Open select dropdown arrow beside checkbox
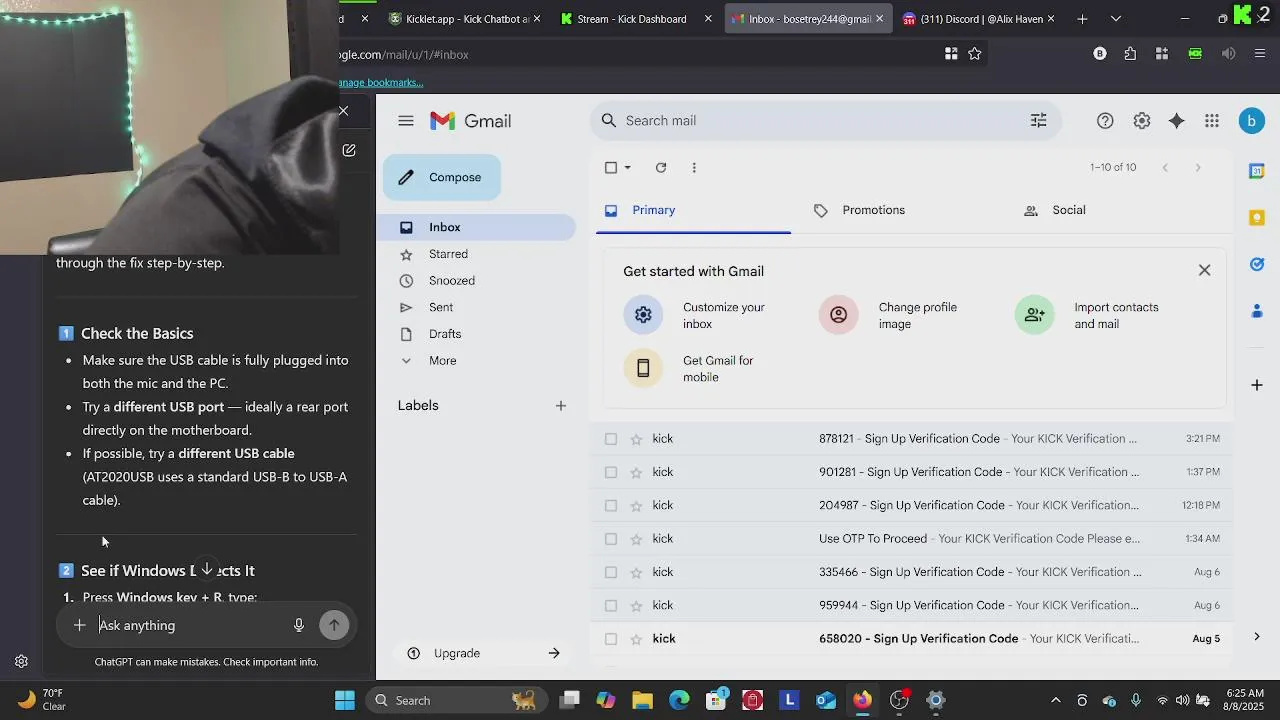1280x720 pixels. pos(628,168)
